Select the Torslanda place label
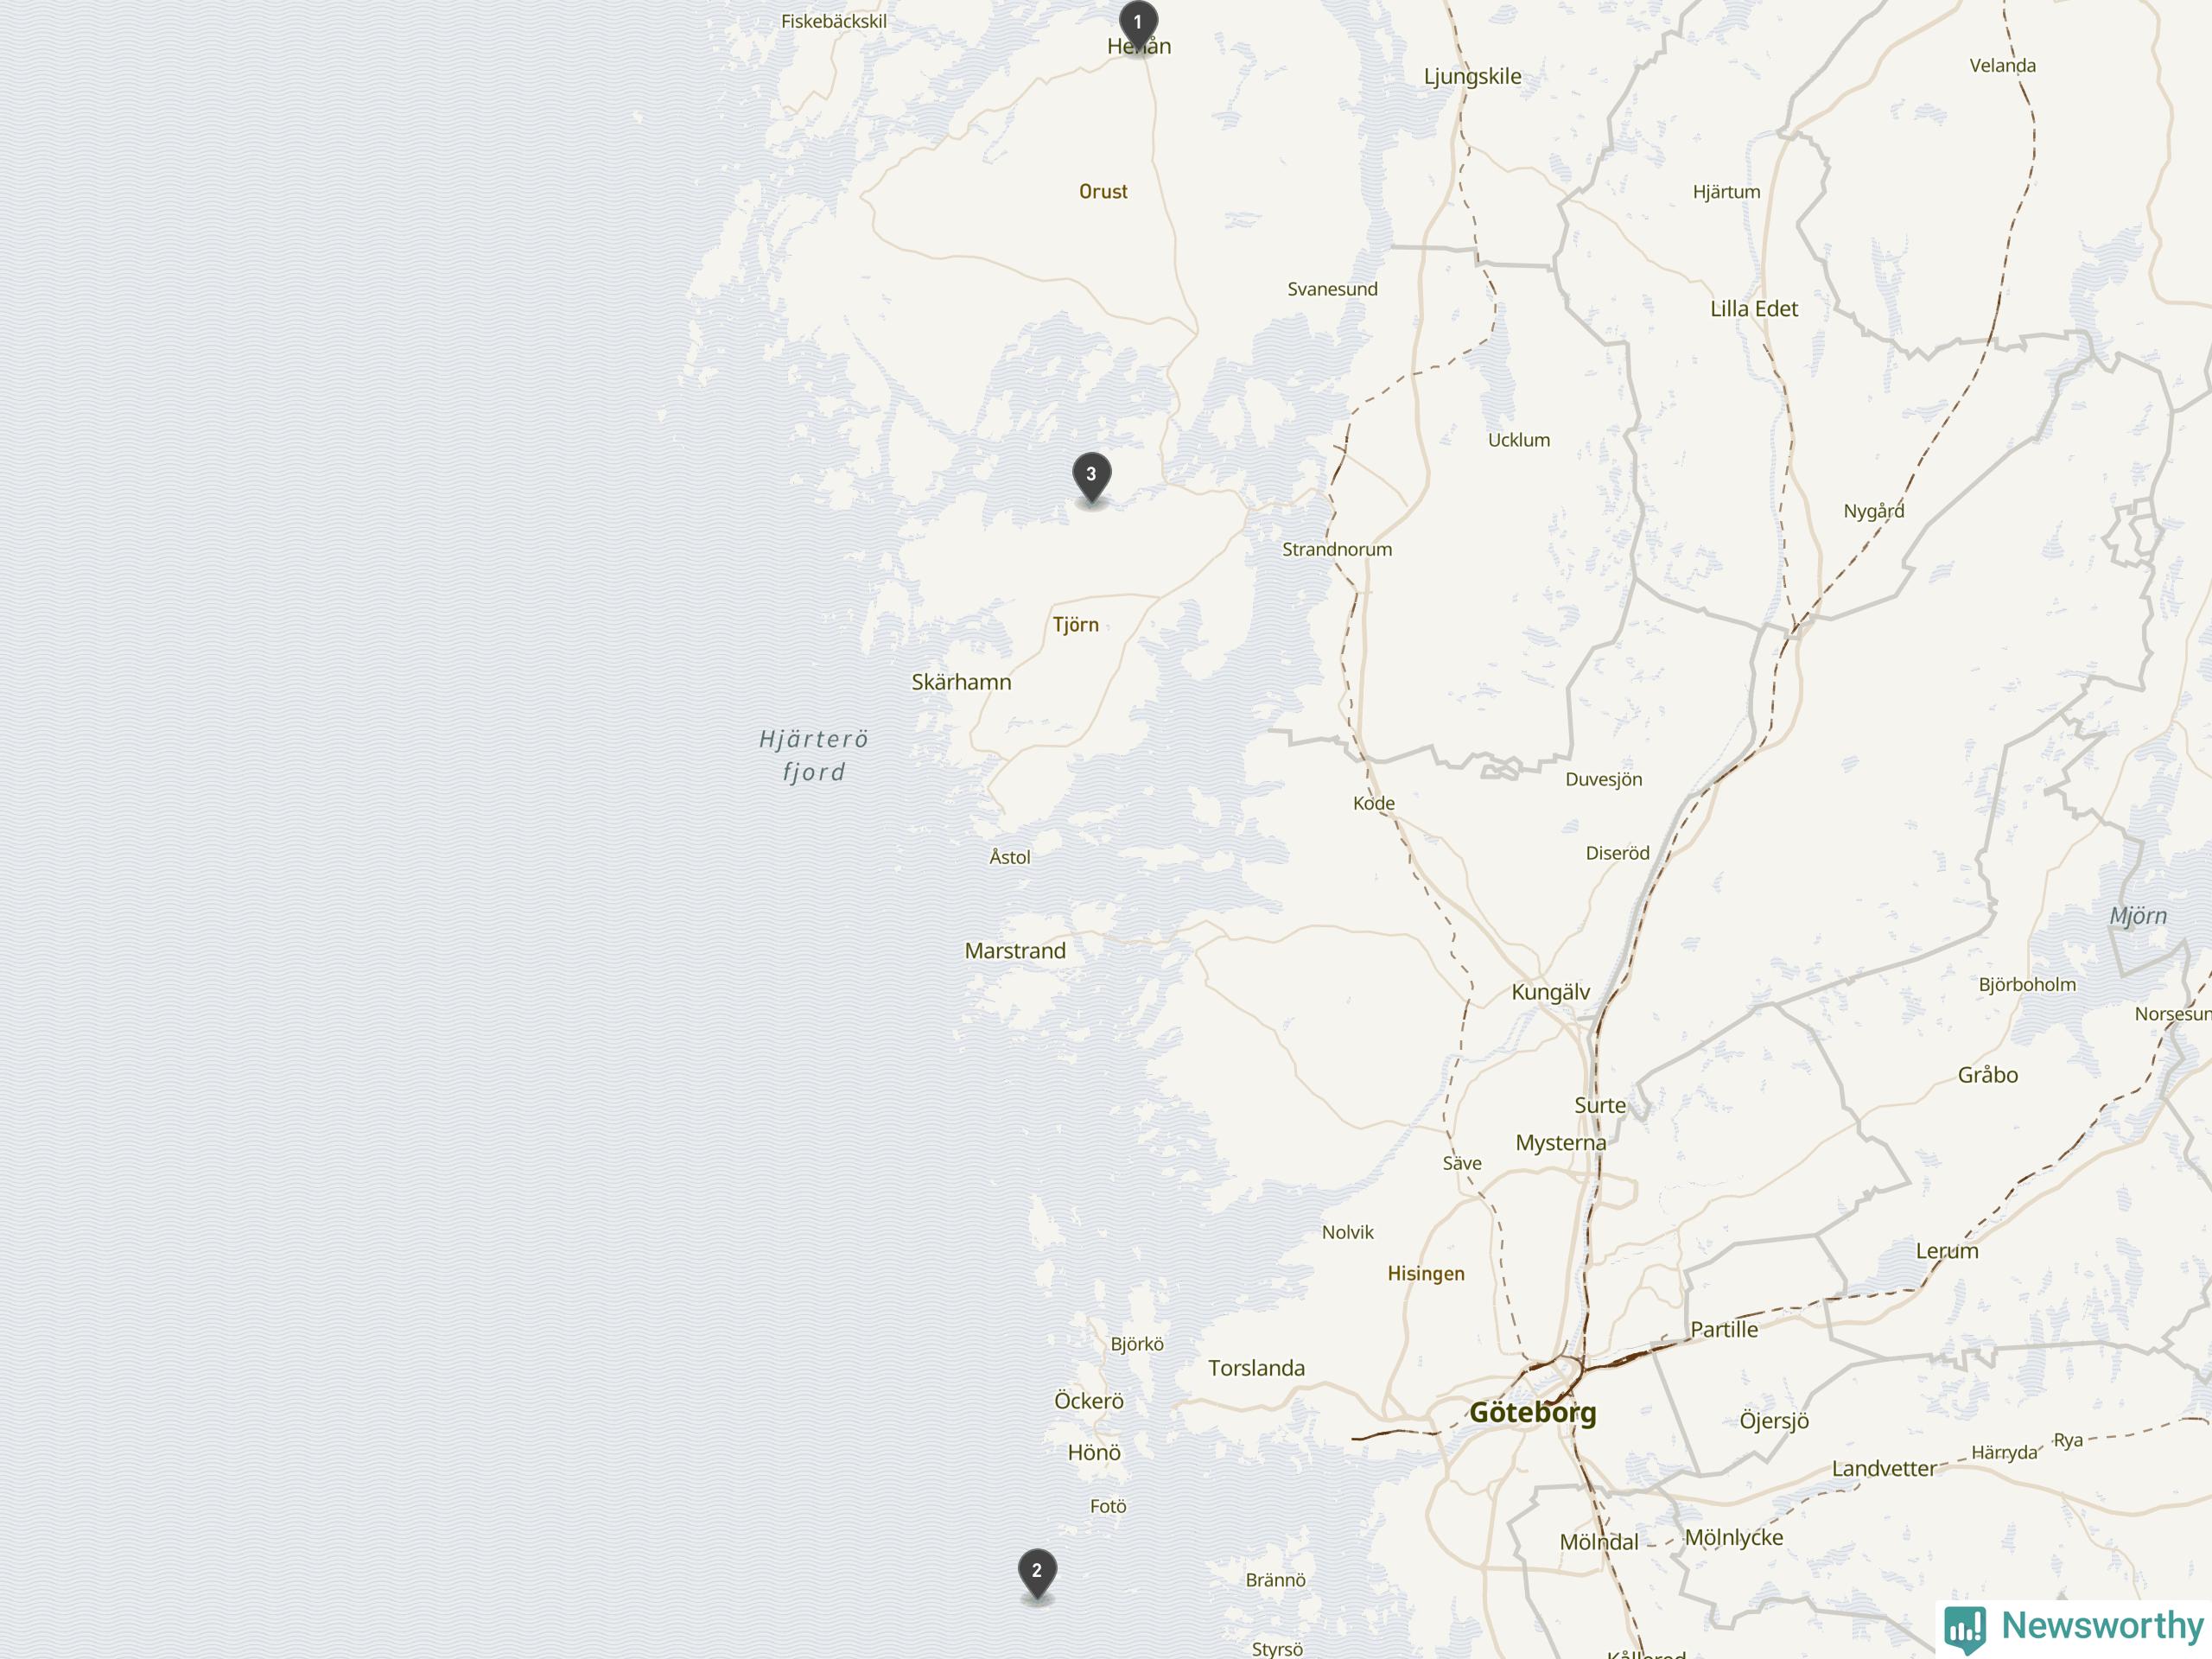Viewport: 2212px width, 1659px height. tap(1256, 1368)
